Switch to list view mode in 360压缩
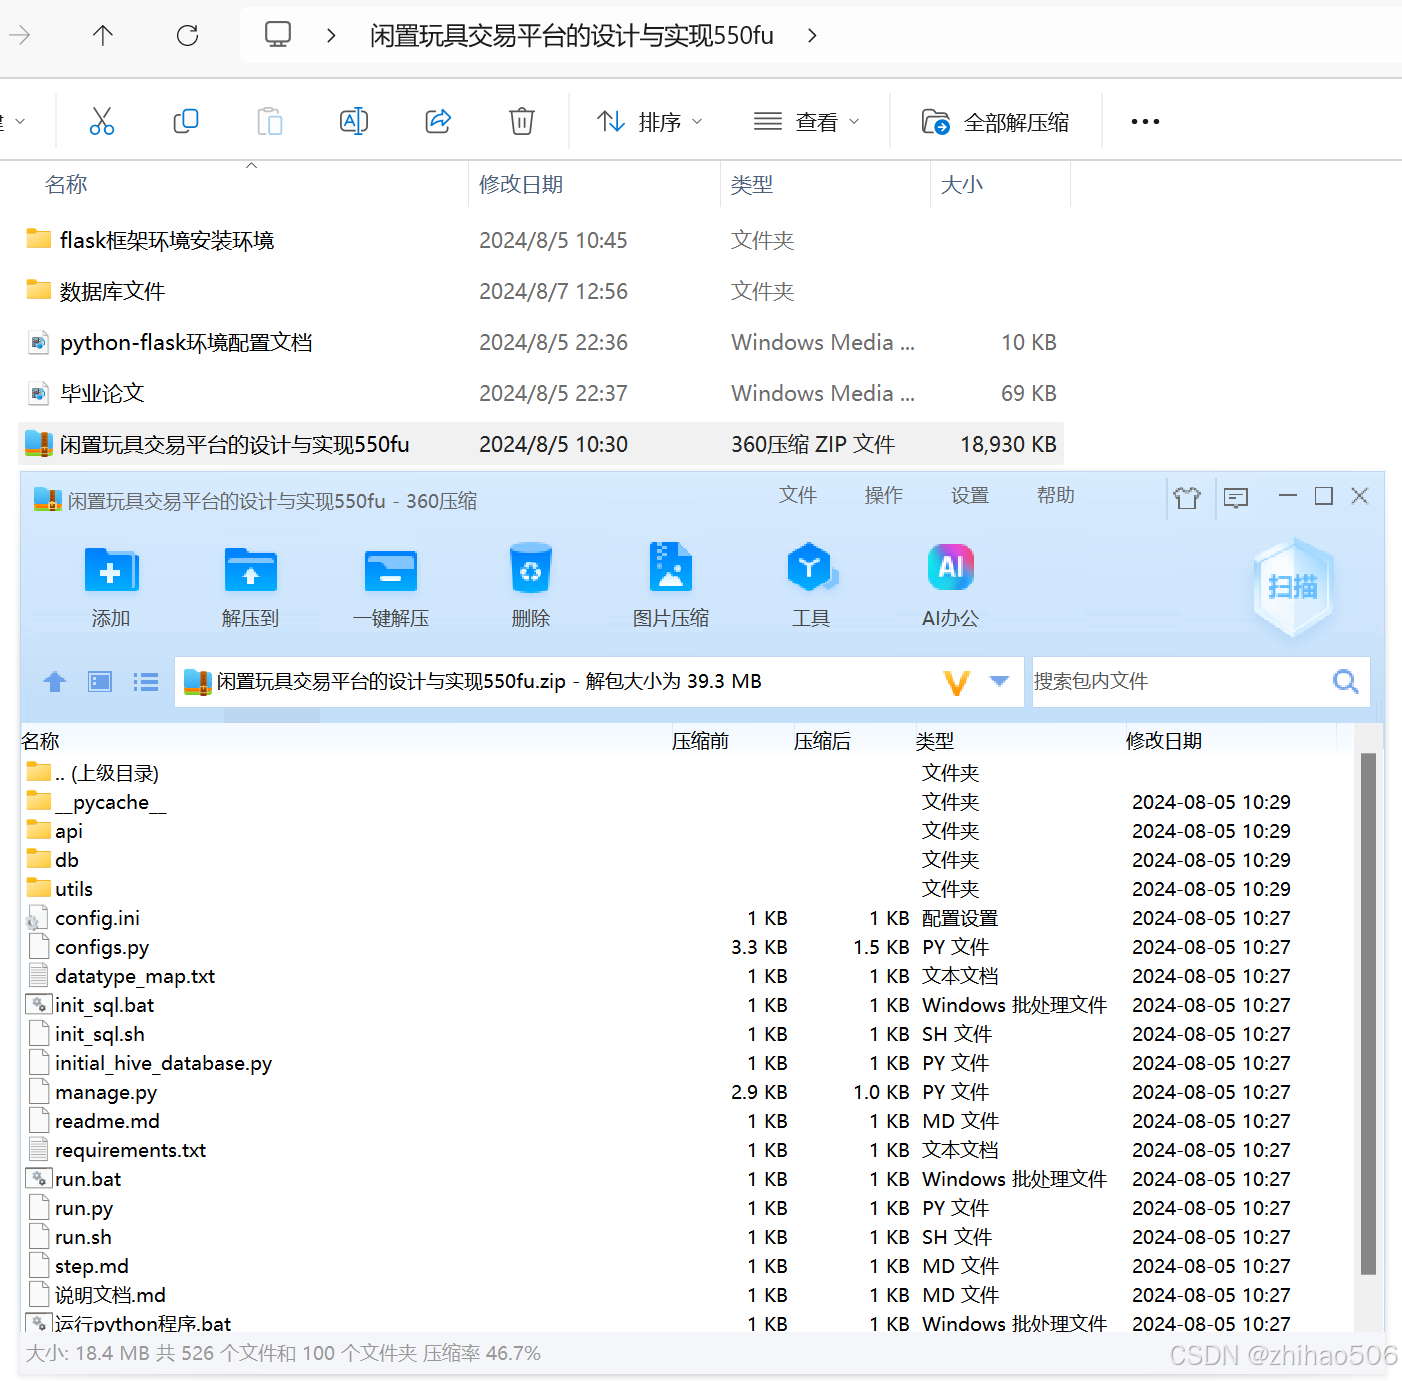 (x=146, y=682)
